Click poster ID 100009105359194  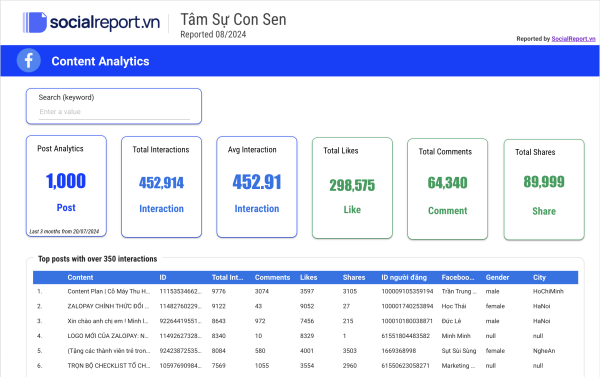407,292
